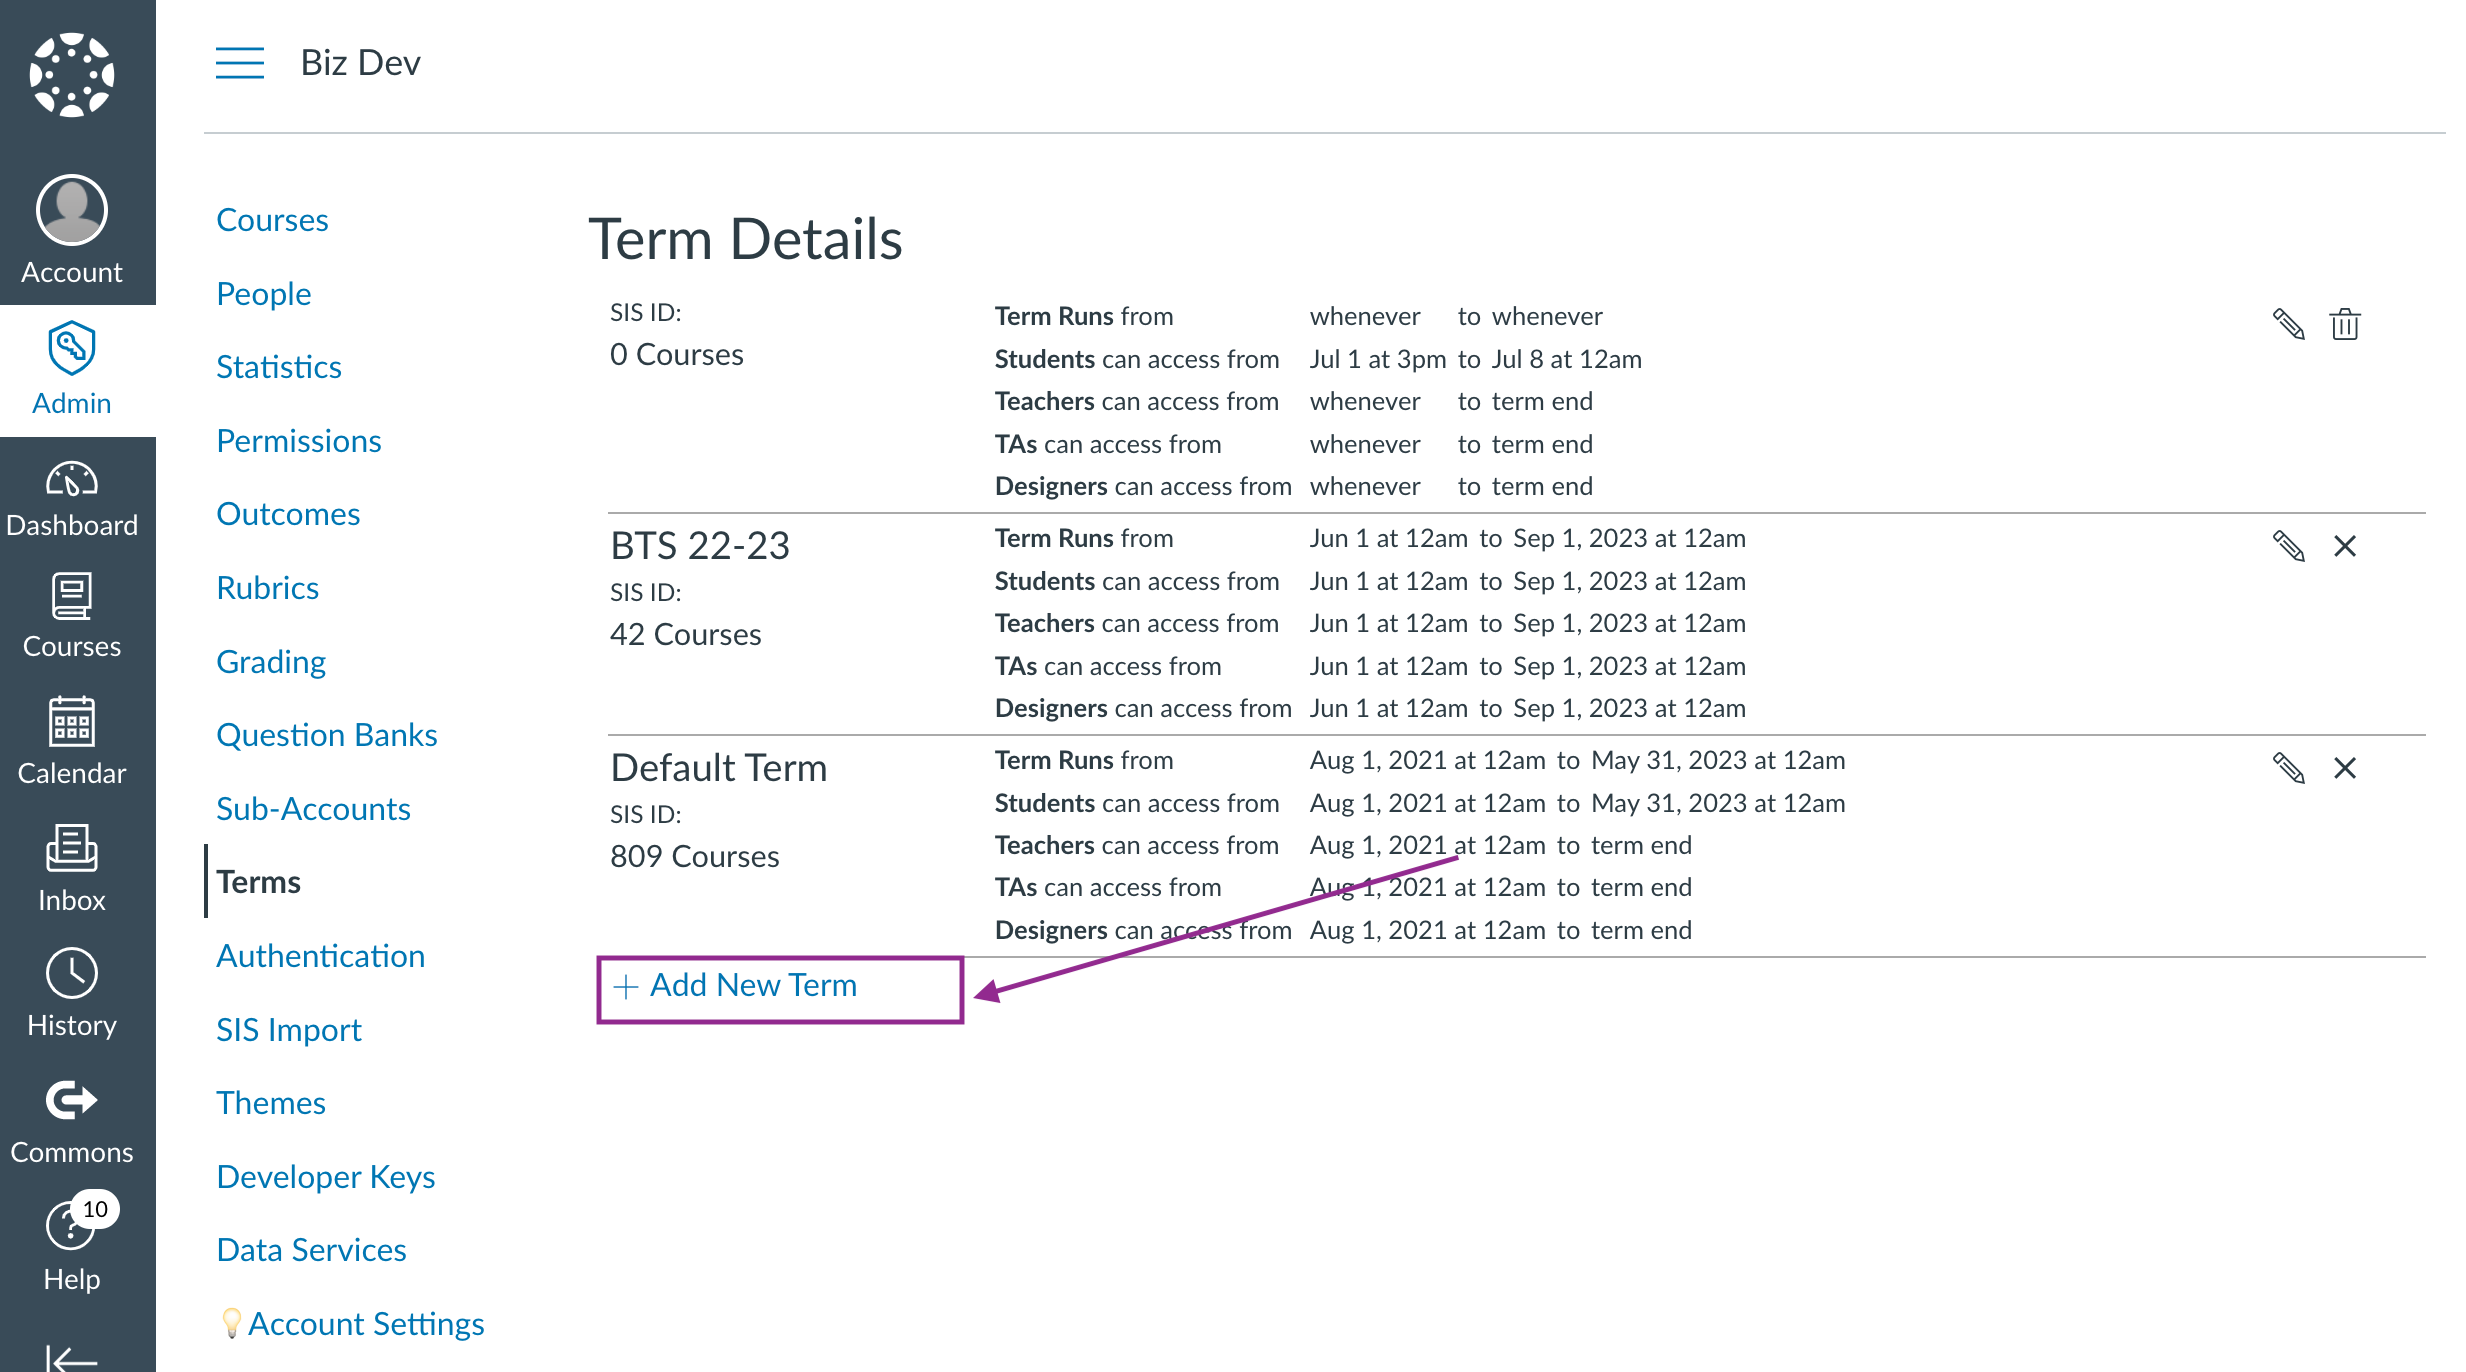
Task: Open the Calendar in global navigation
Action: [x=72, y=741]
